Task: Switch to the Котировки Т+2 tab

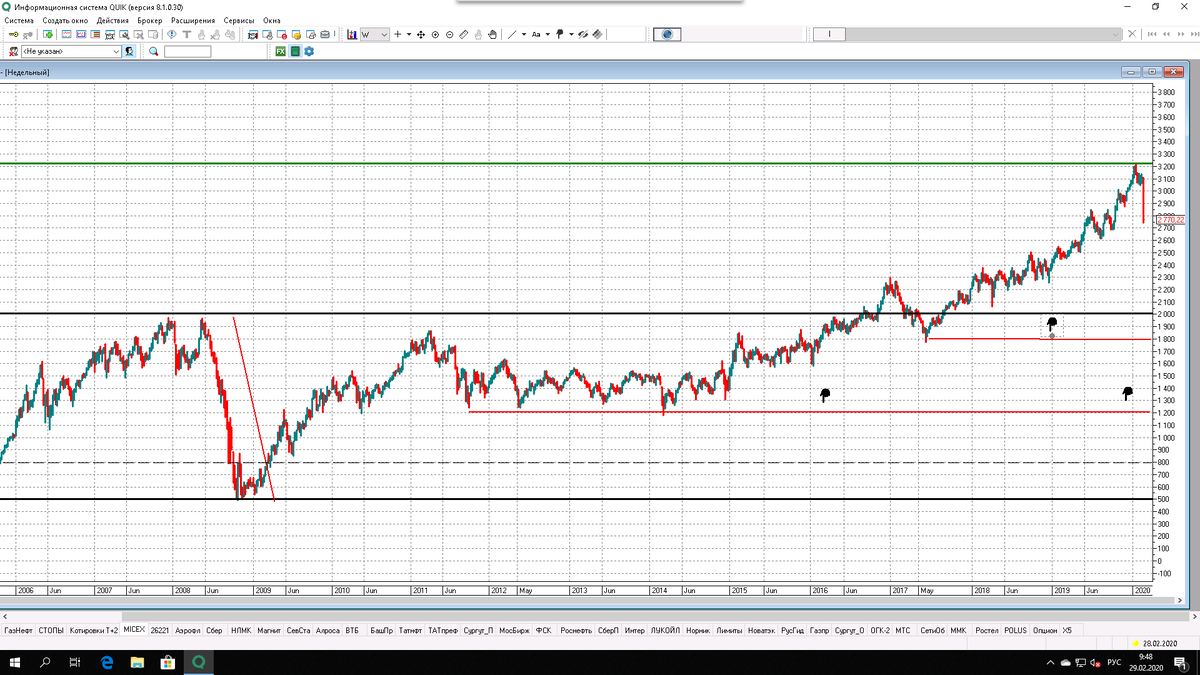Action: coord(94,631)
